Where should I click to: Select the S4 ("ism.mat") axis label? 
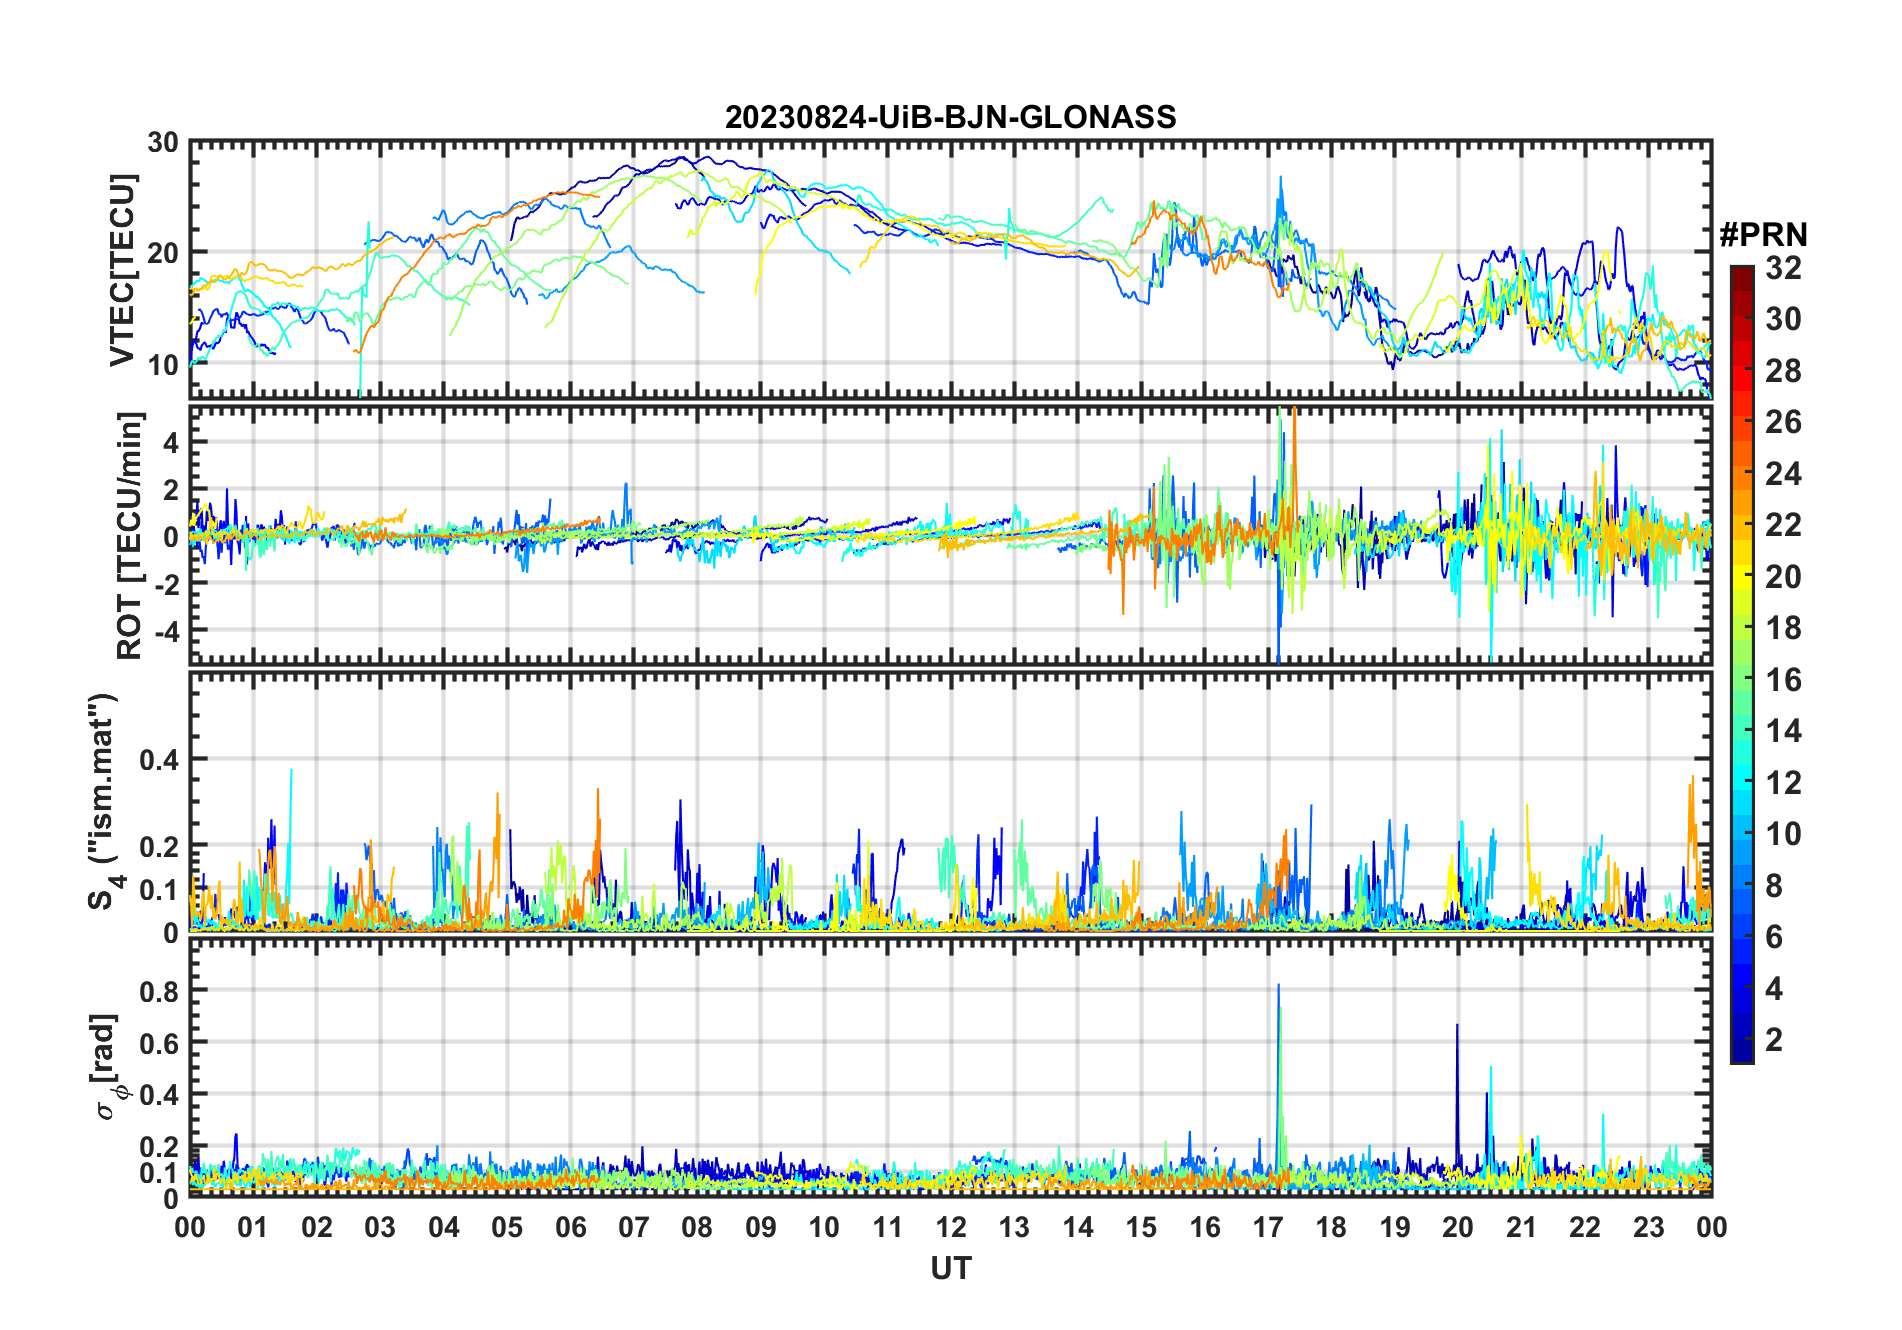[104, 801]
